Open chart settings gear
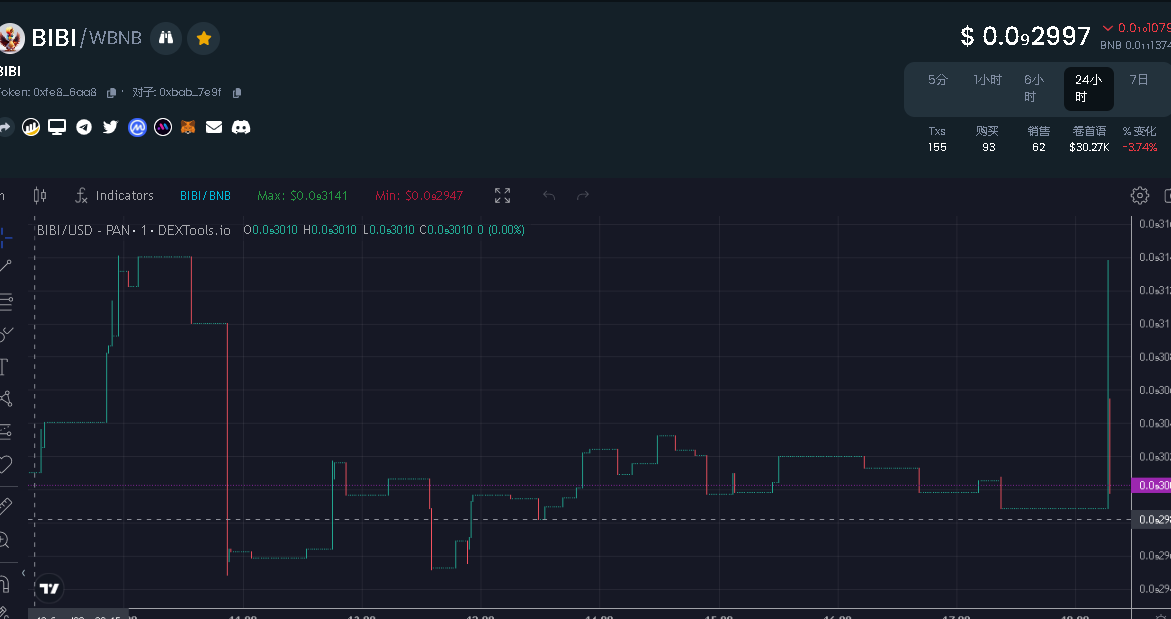1171x619 pixels. coord(1140,196)
